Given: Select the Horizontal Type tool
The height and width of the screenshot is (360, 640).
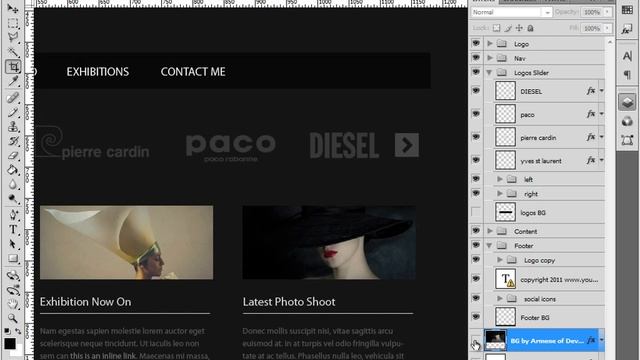Looking at the screenshot, I should 13,229.
